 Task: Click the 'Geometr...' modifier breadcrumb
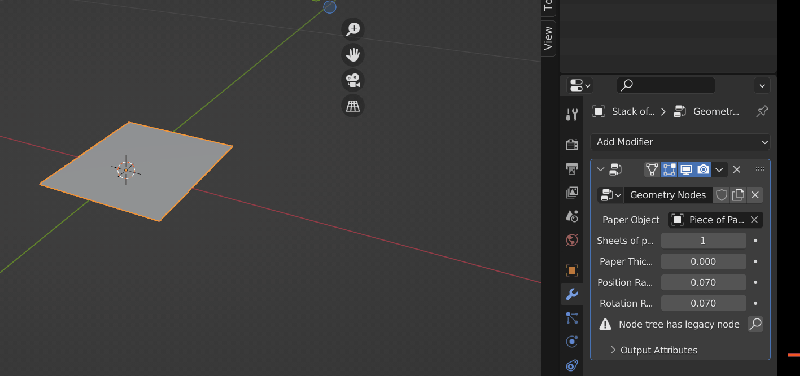706,112
